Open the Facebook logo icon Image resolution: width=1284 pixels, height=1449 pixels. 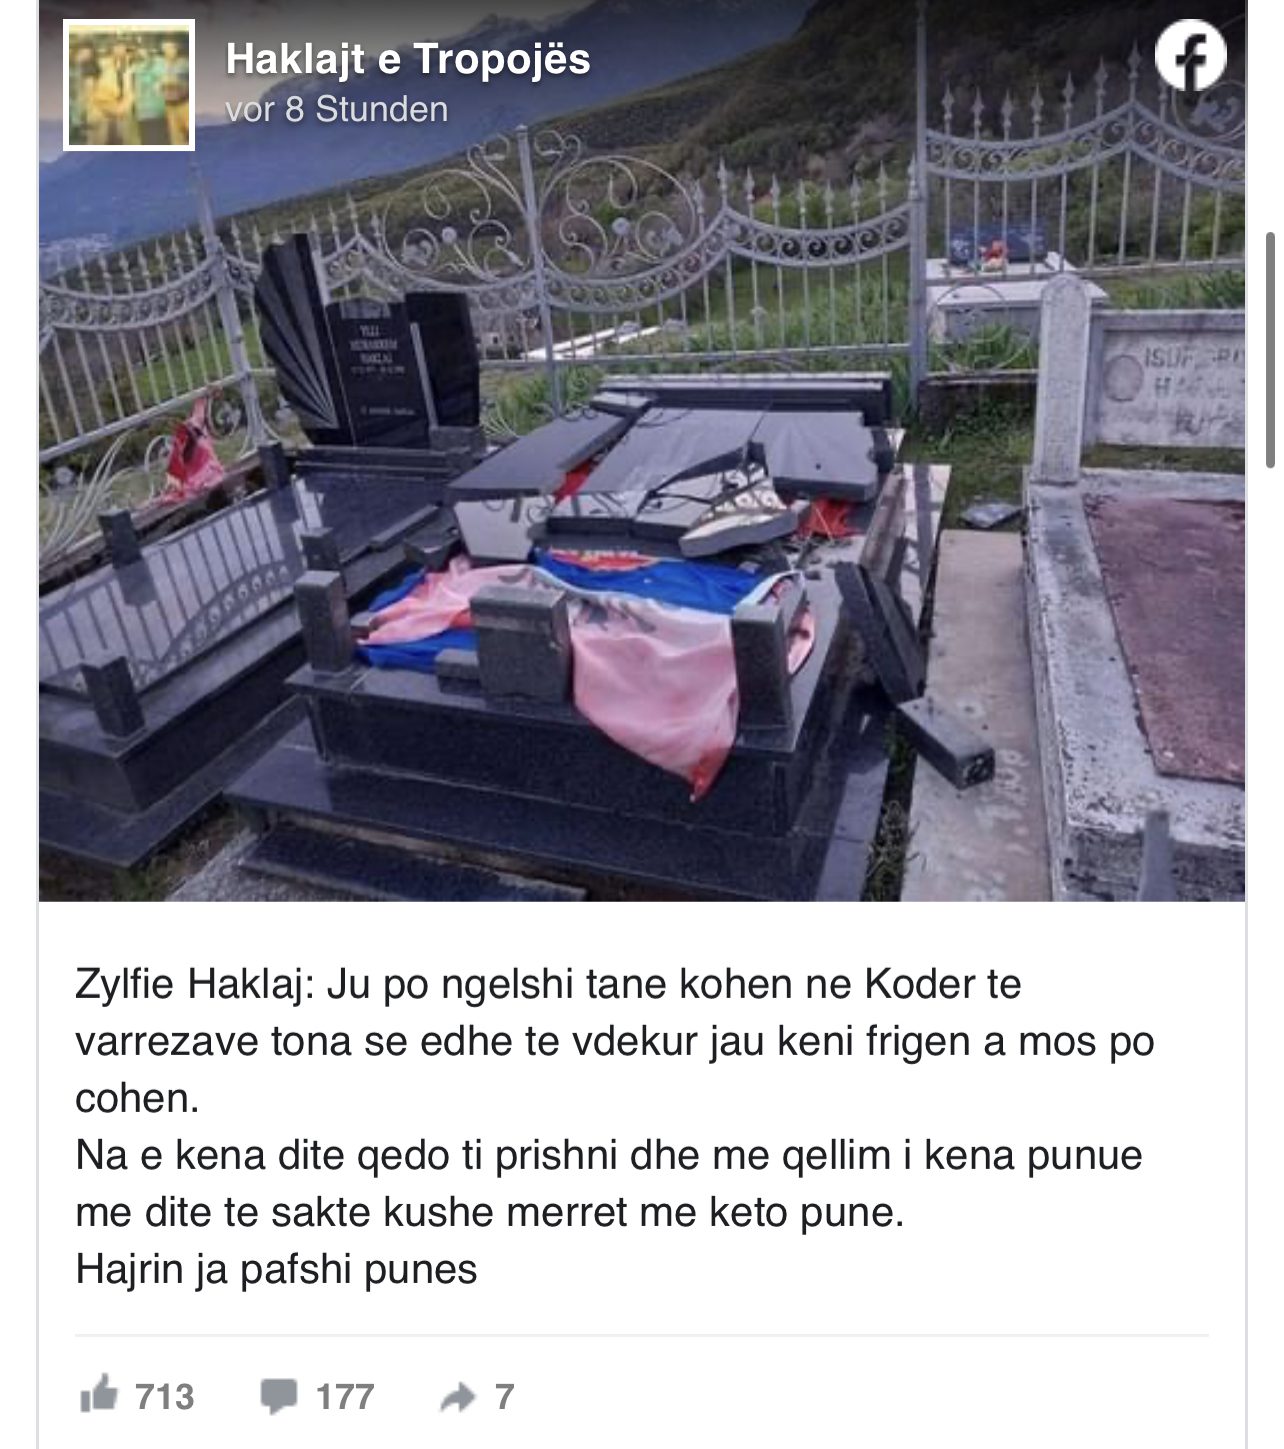(1190, 57)
